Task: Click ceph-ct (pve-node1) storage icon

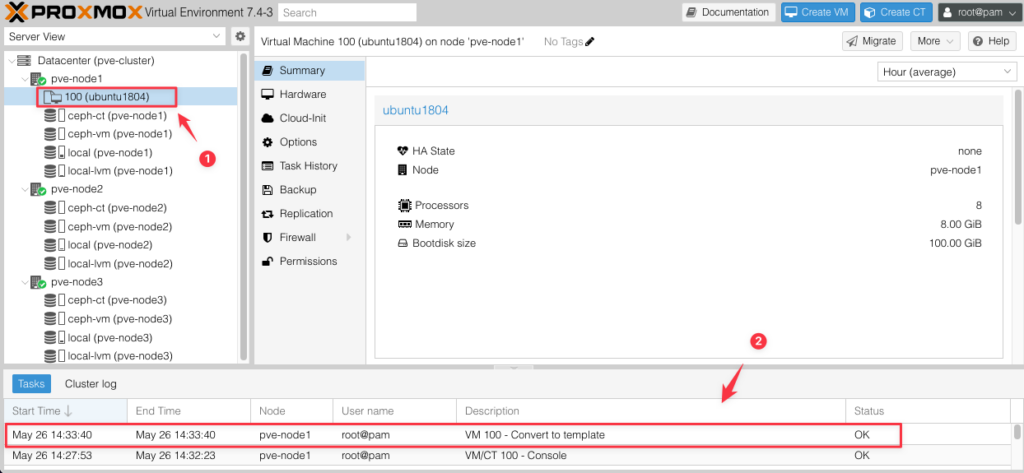Action: tap(54, 116)
